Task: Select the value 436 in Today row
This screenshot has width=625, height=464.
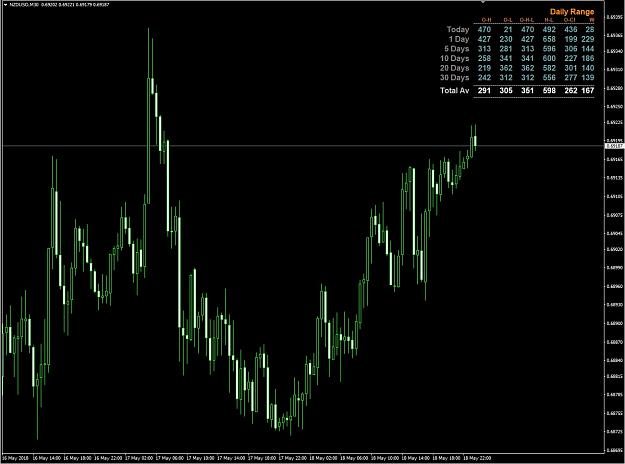Action: (x=570, y=29)
